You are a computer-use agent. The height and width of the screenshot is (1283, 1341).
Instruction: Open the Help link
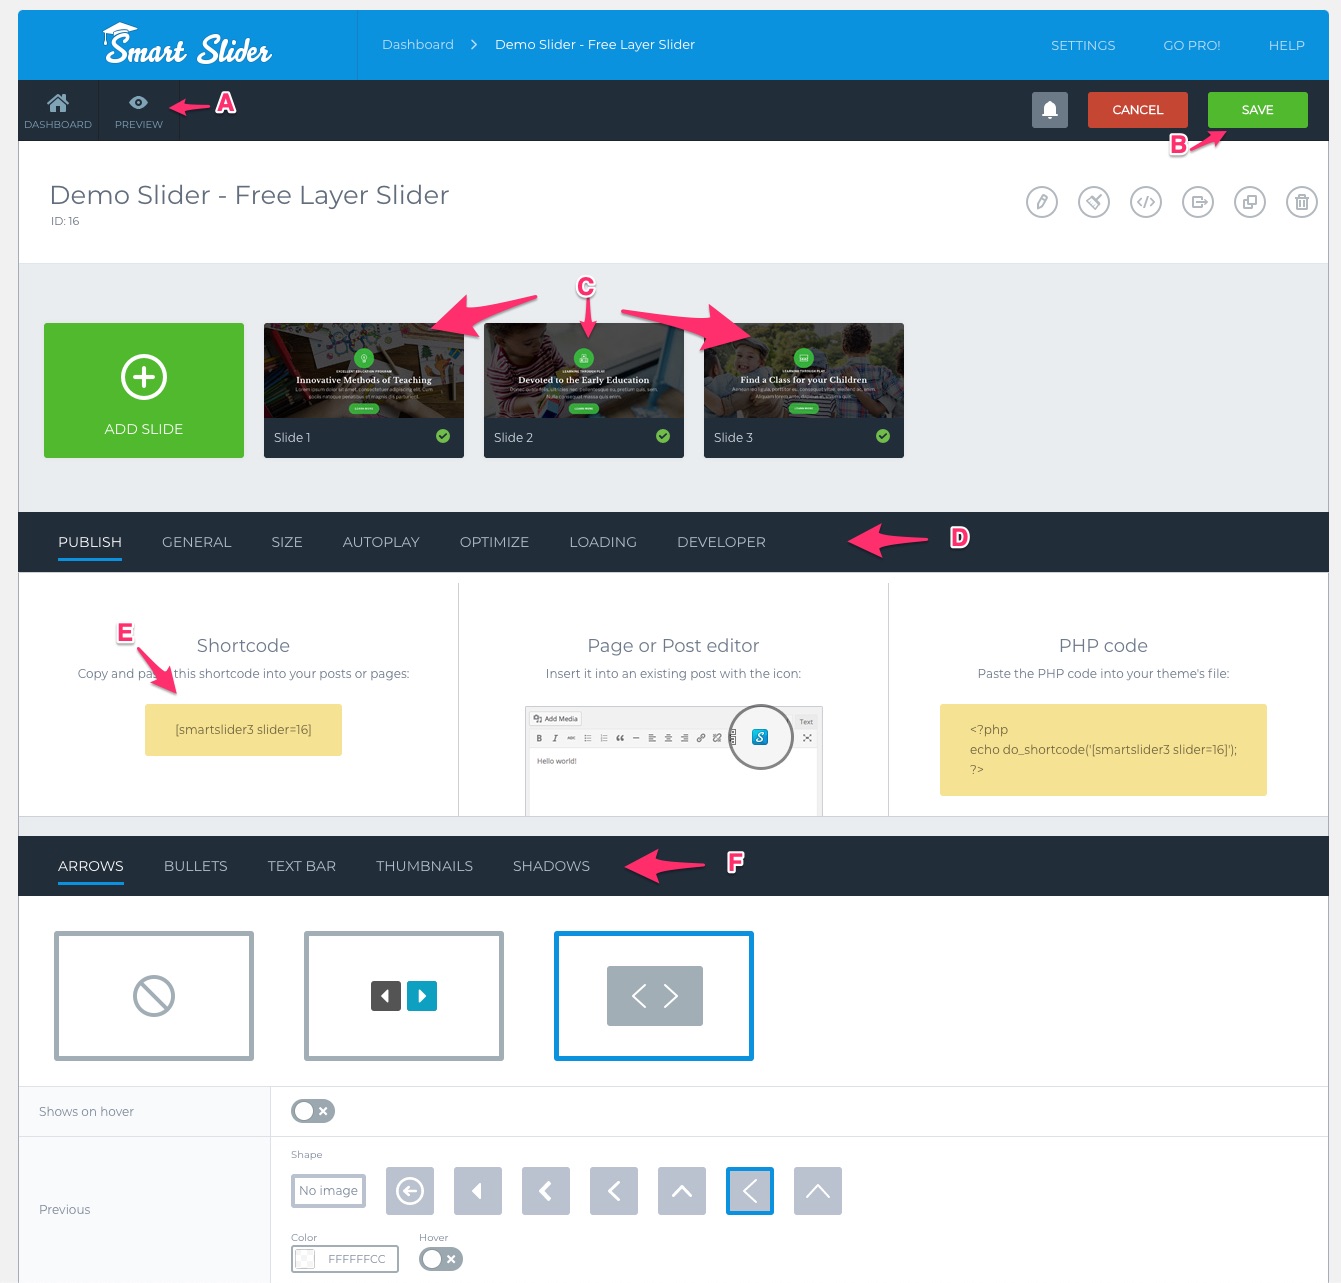point(1287,45)
